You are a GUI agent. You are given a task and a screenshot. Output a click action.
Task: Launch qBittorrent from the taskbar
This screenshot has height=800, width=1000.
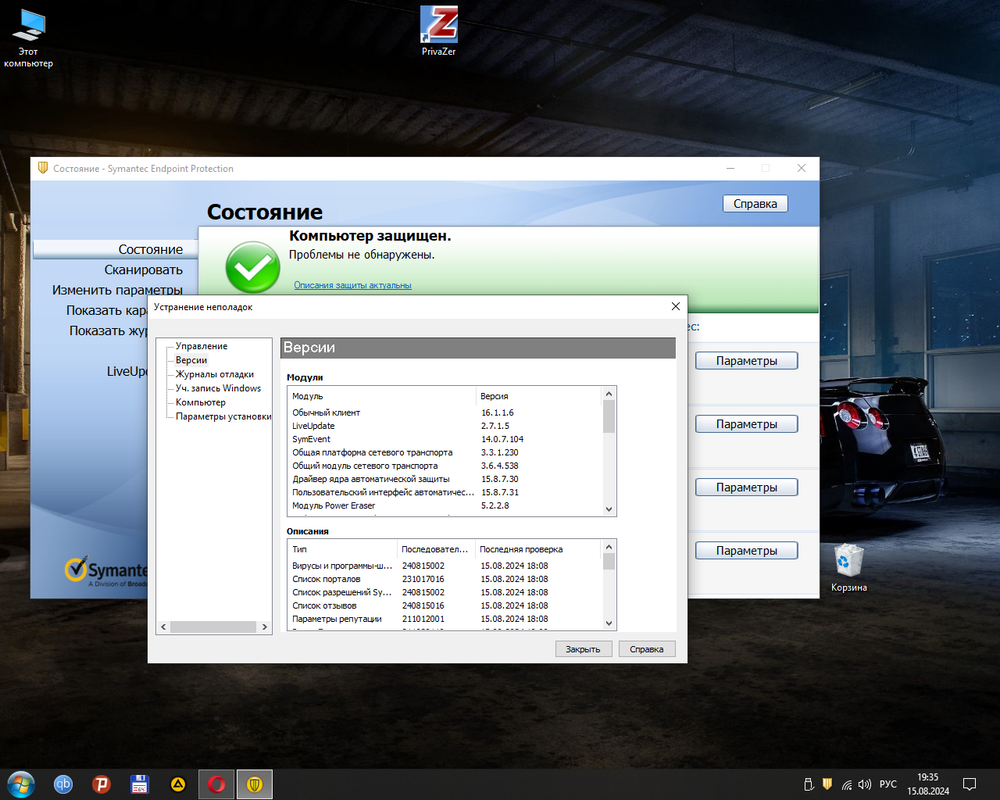(x=63, y=784)
